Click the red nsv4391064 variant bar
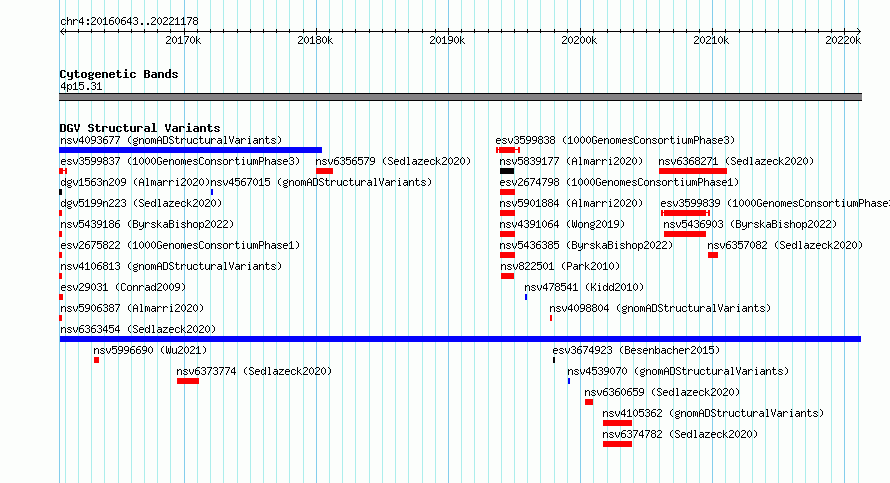This screenshot has width=890, height=483. pos(507,234)
